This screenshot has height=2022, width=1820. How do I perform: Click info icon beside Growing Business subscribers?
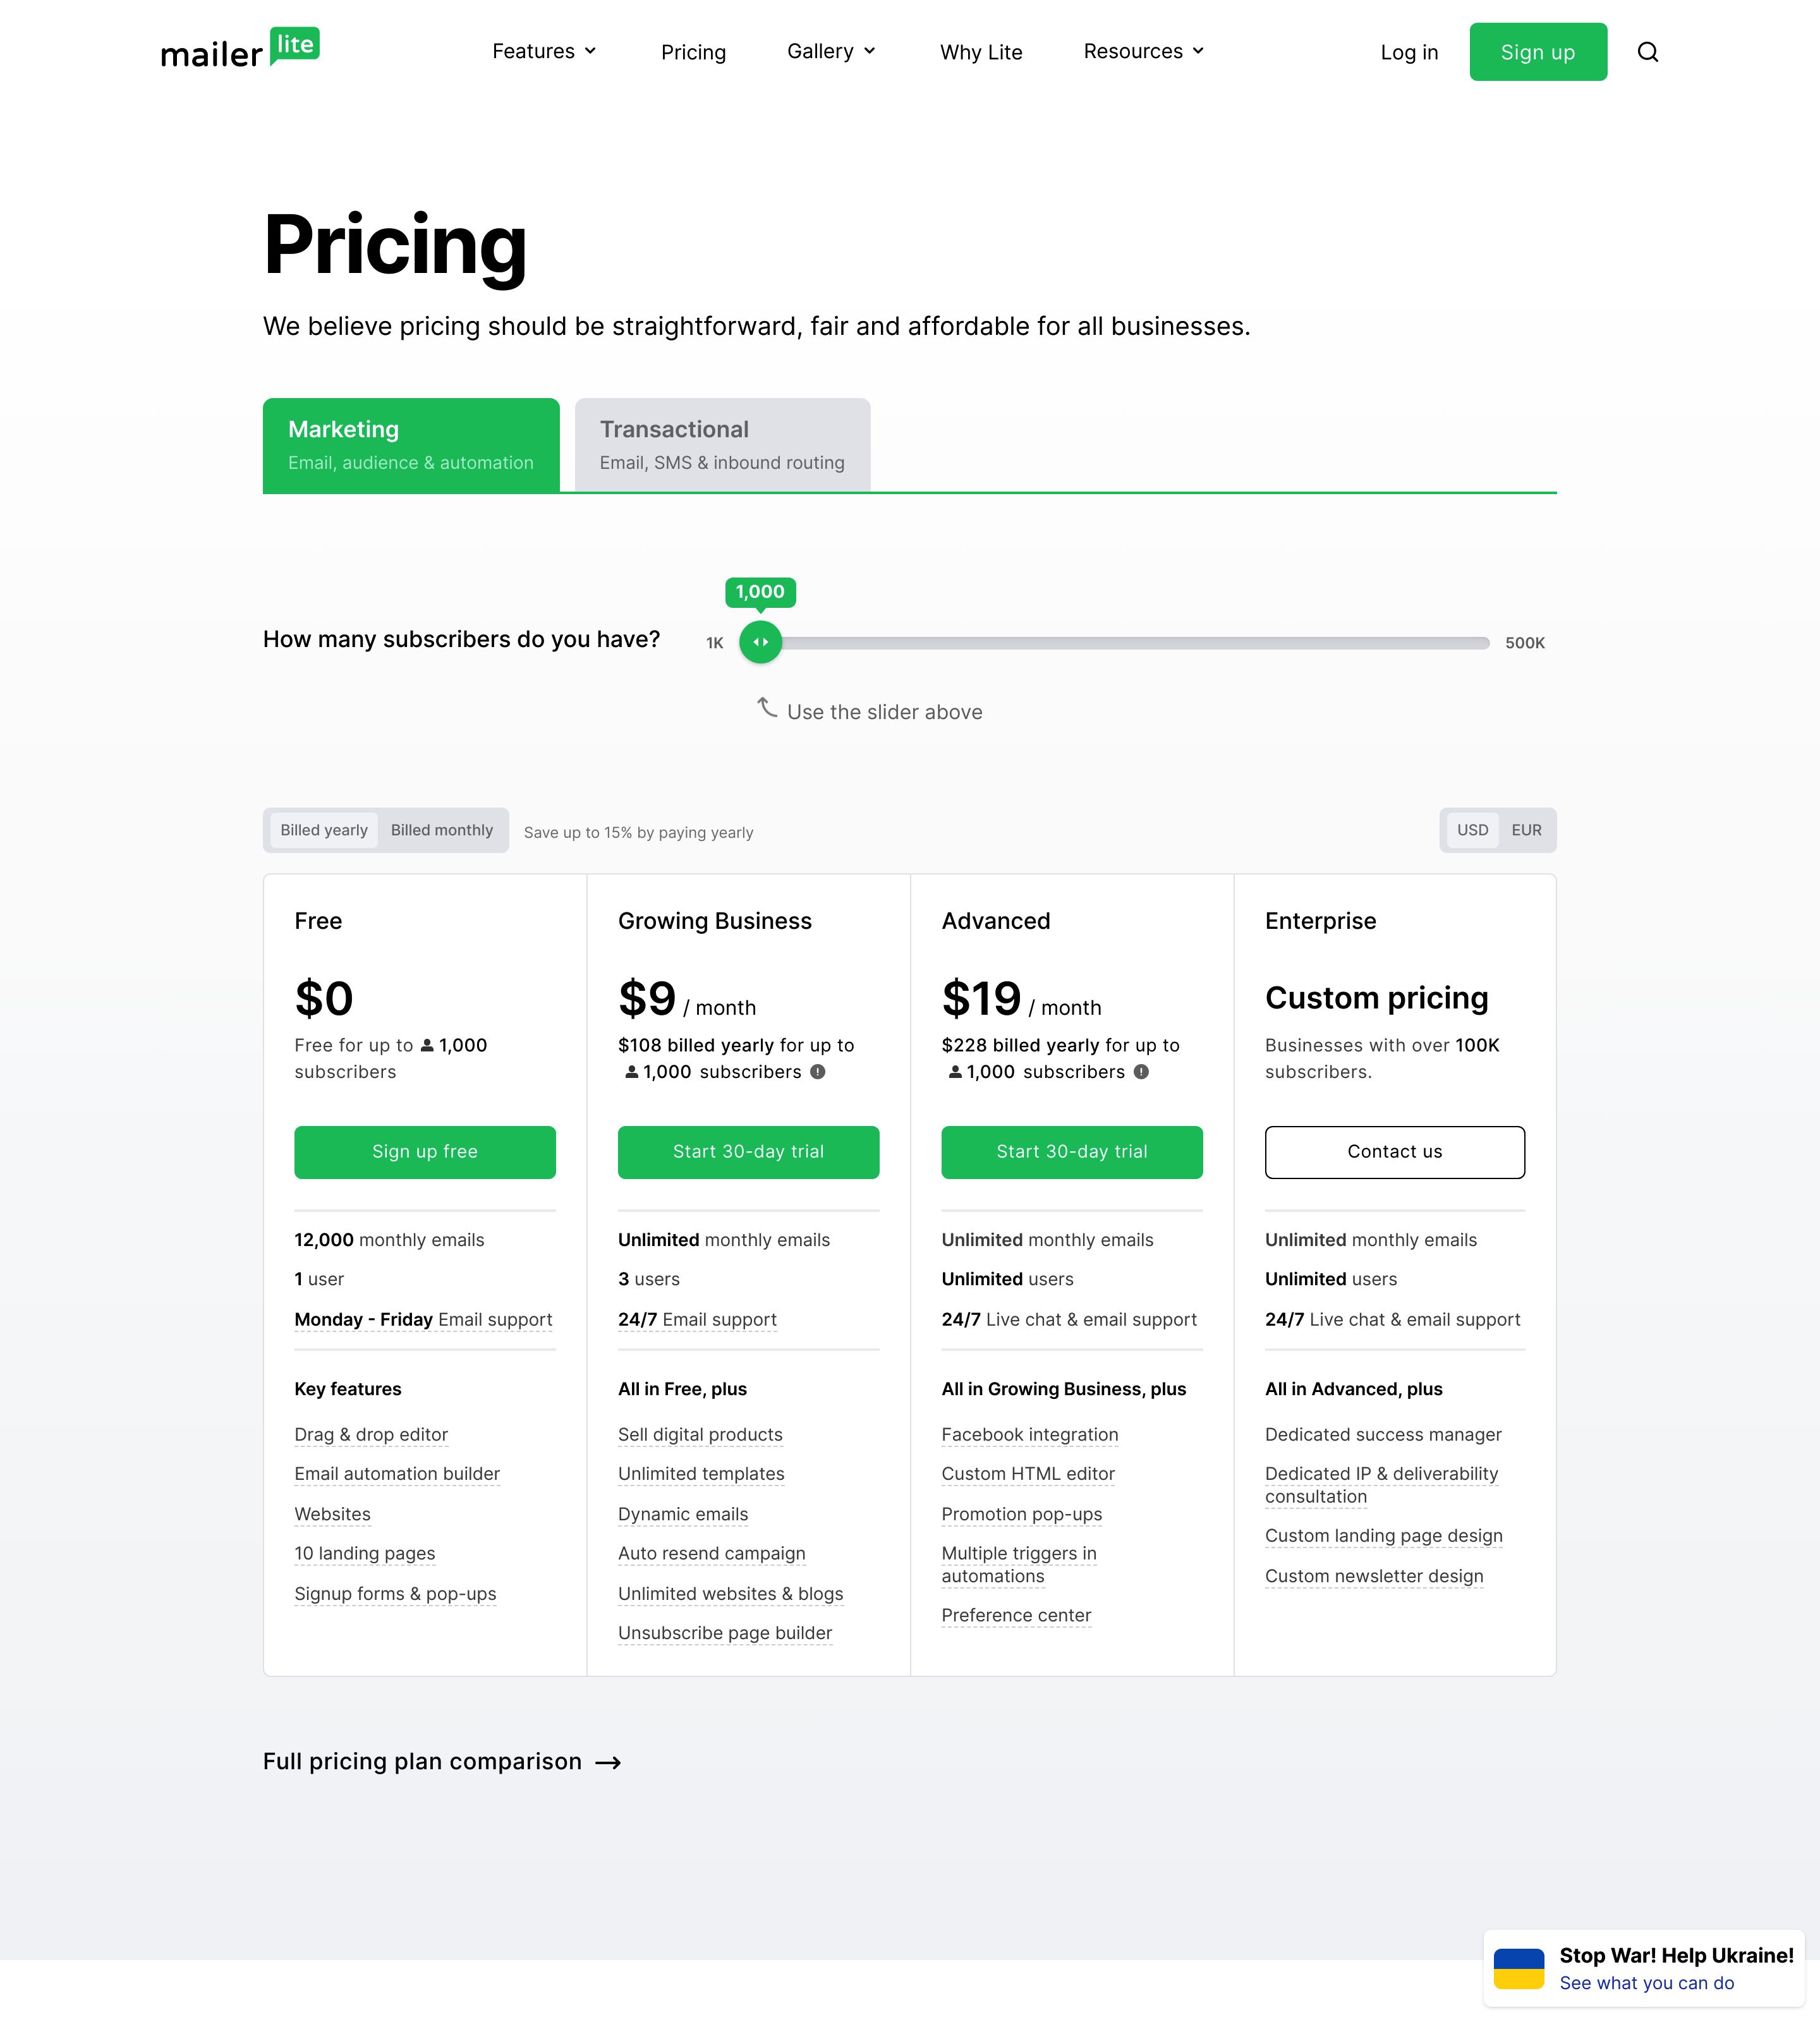817,1072
